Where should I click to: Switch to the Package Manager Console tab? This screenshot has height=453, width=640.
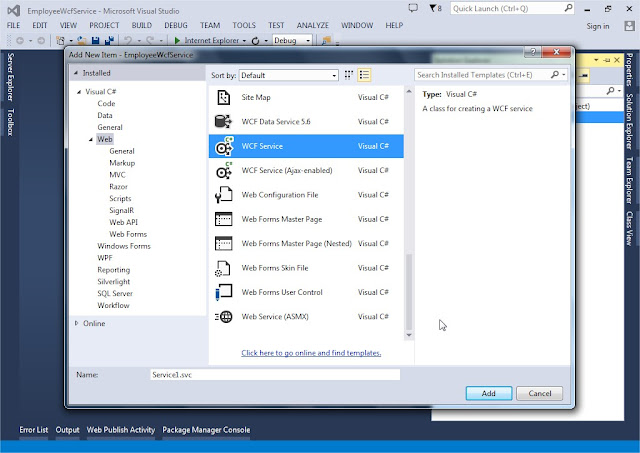[x=206, y=430]
